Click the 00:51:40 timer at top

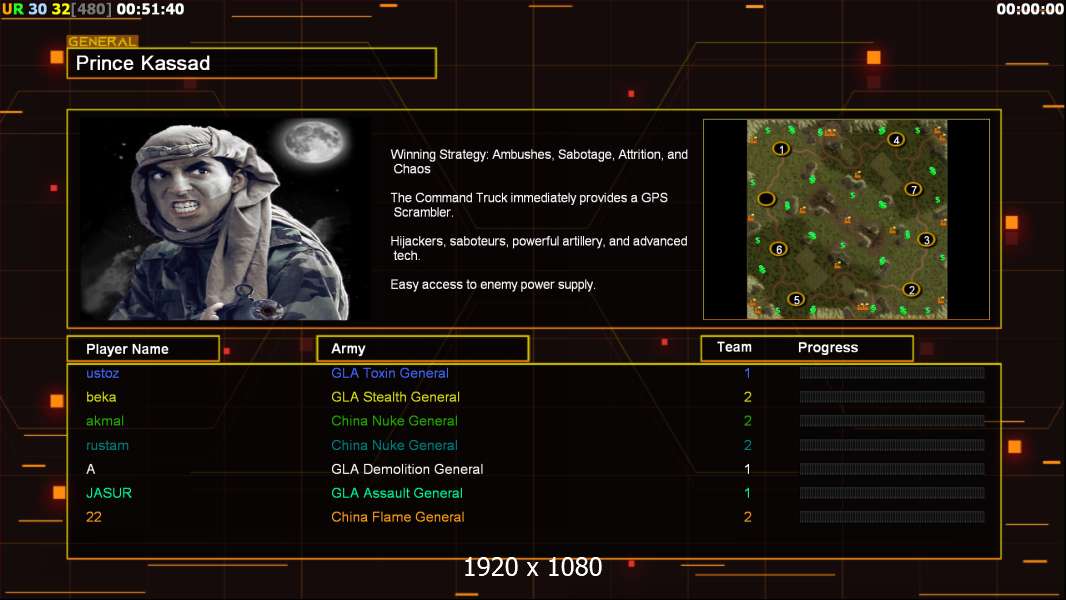(x=150, y=9)
